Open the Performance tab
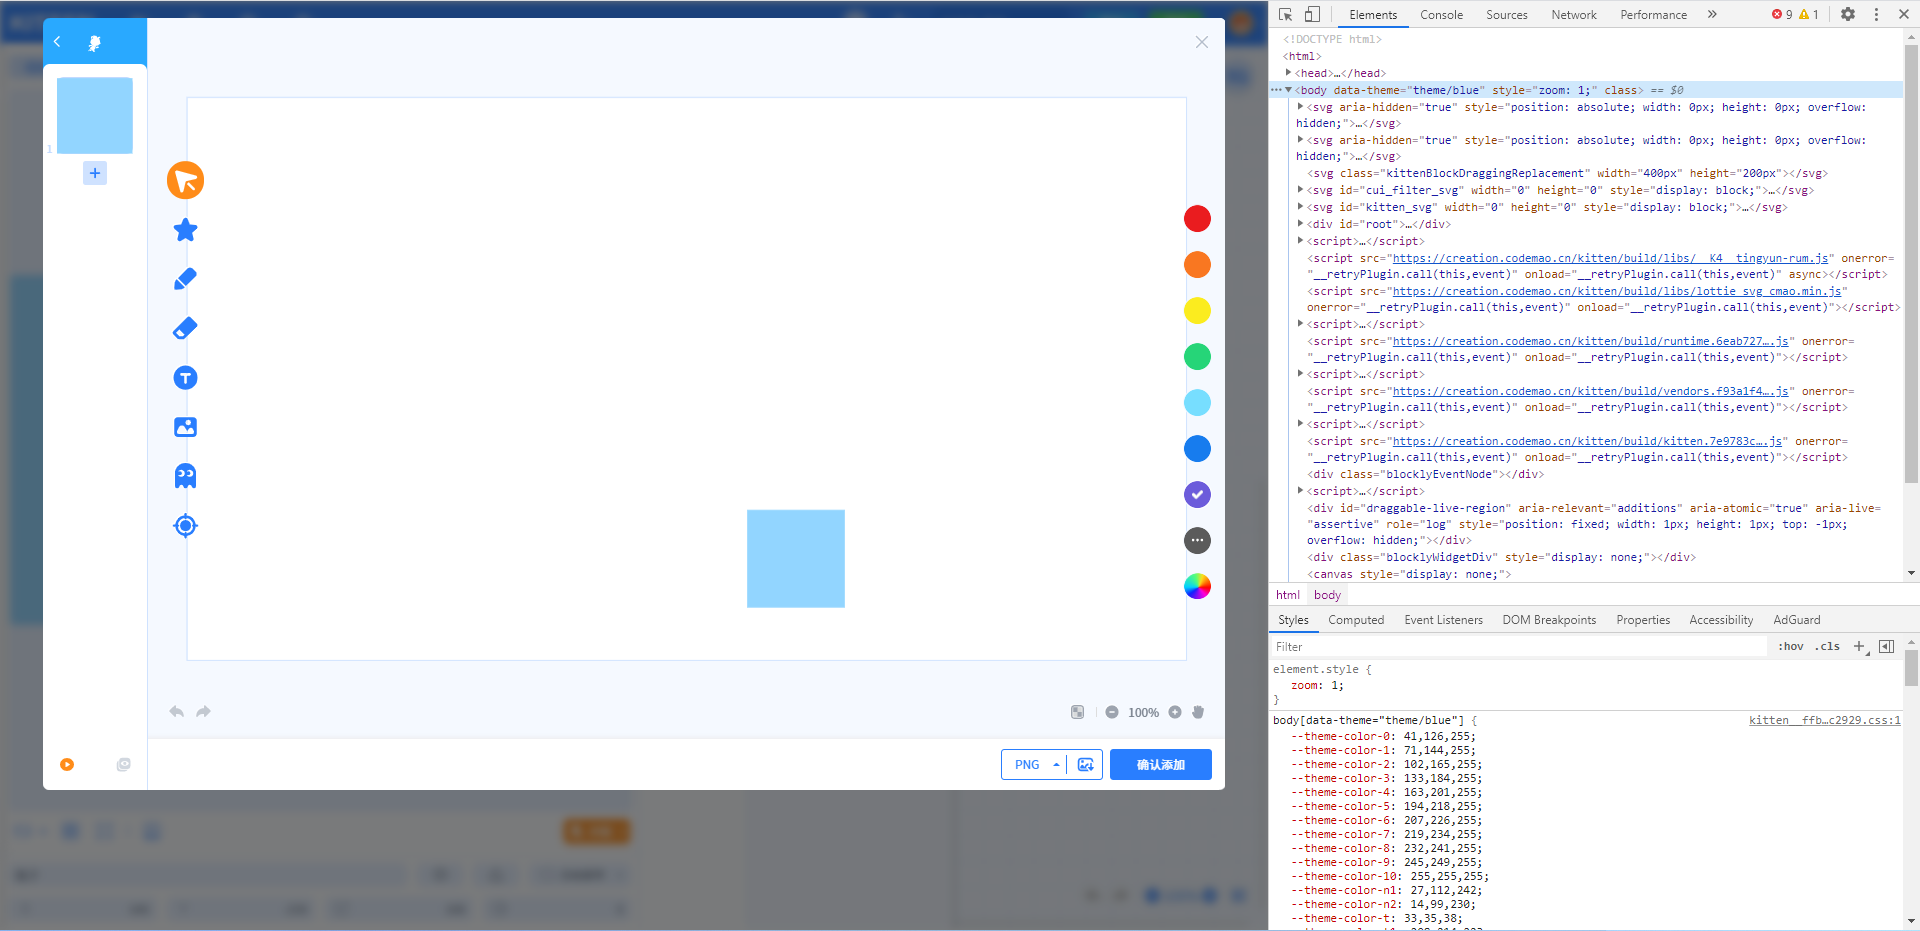Screen dimensions: 1920x931 click(x=1653, y=15)
